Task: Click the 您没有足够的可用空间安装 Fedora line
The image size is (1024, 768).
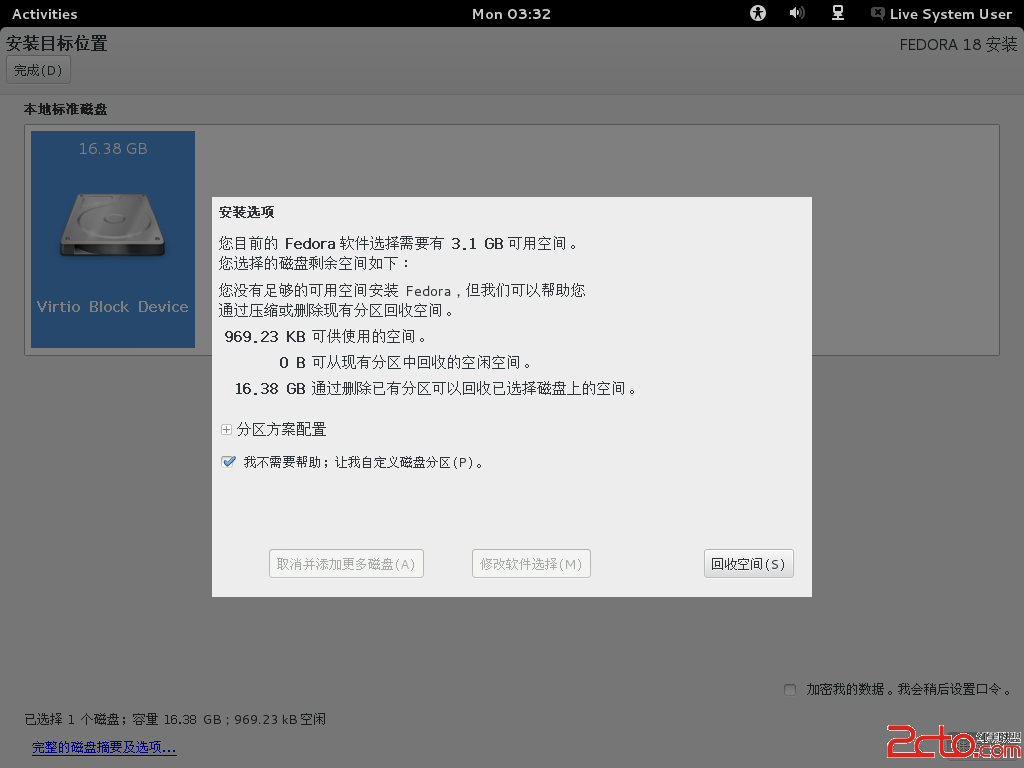Action: [402, 290]
